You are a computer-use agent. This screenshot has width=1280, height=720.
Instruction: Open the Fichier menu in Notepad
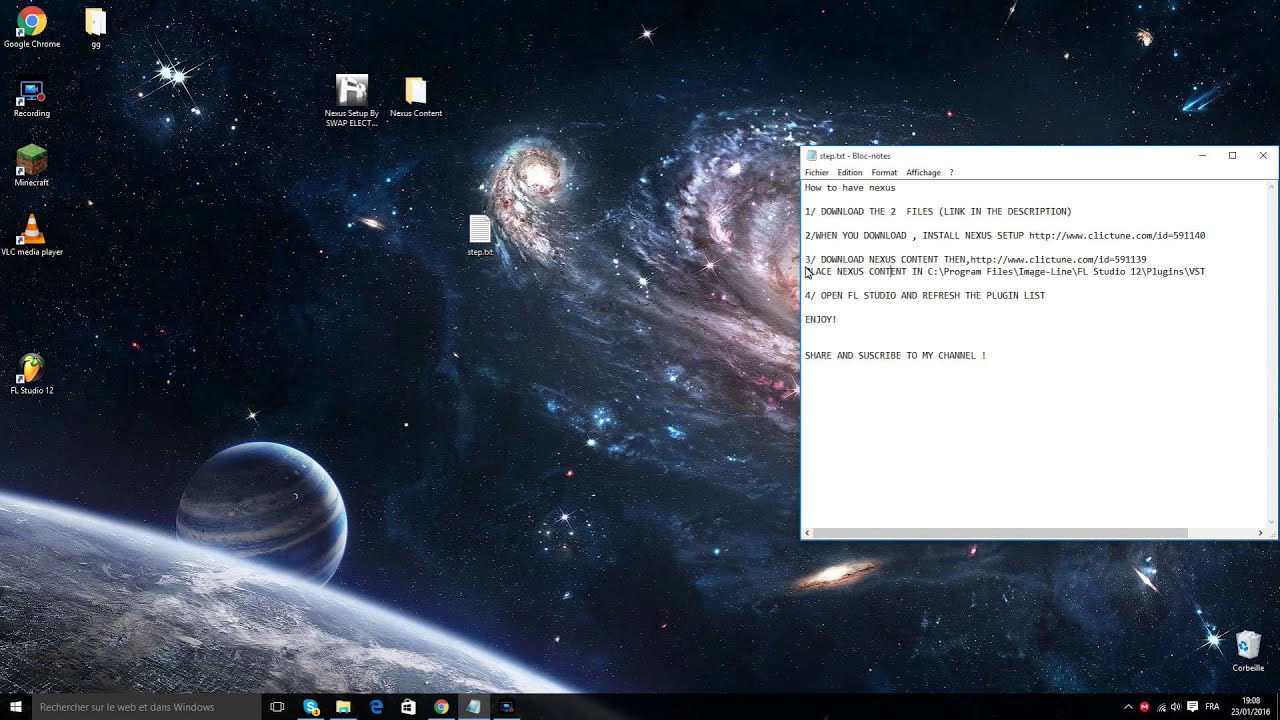coord(816,173)
